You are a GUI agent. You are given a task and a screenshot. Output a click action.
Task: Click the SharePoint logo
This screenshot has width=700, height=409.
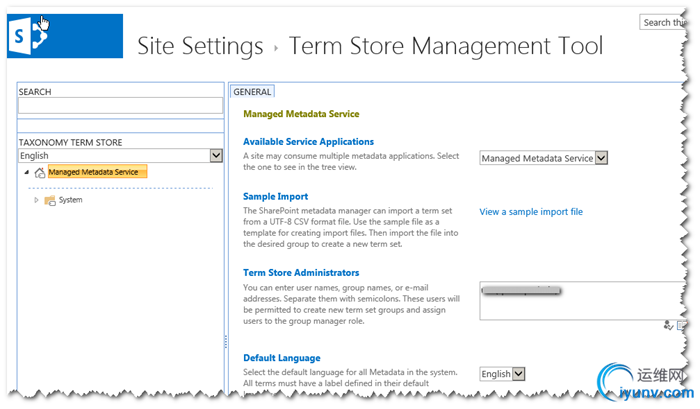(x=65, y=36)
